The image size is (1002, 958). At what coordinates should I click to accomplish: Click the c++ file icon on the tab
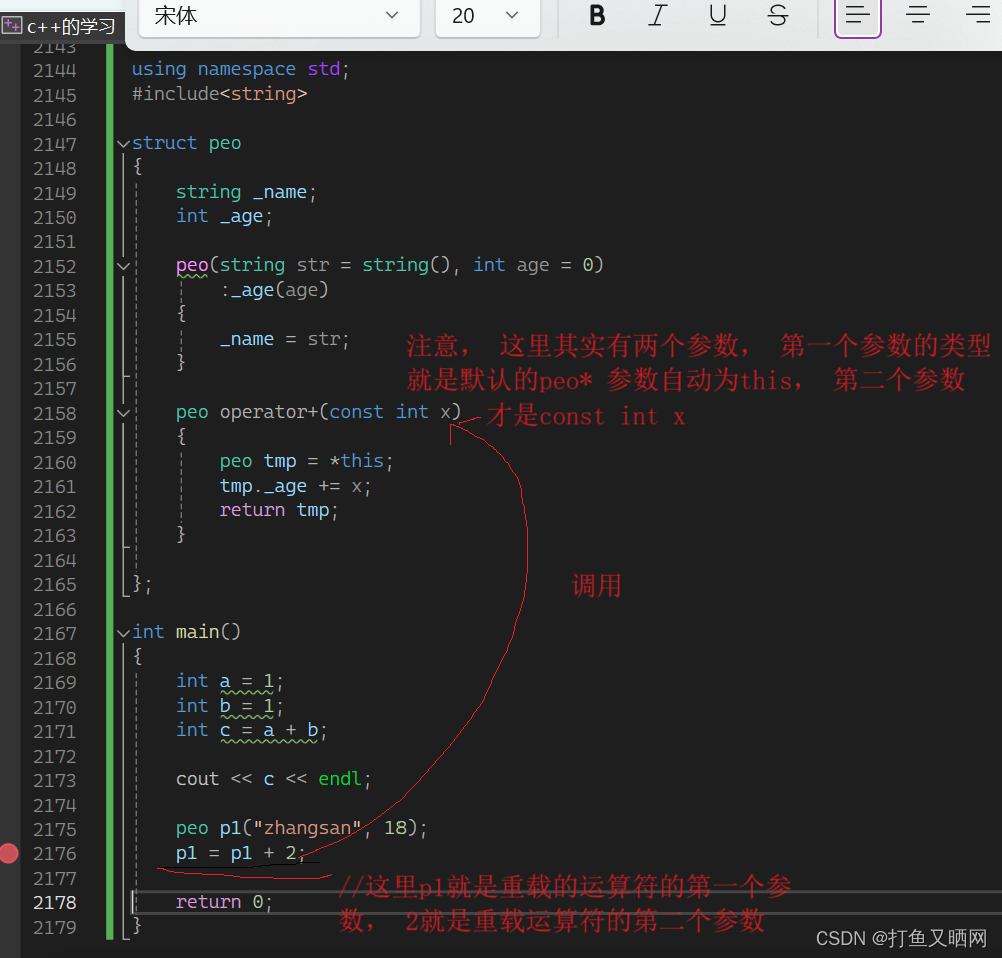tap(12, 26)
